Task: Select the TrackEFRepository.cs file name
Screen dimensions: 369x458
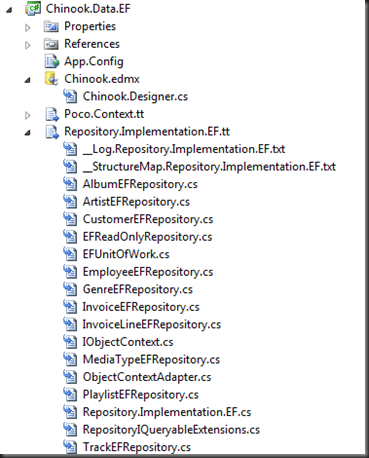Action: point(137,447)
